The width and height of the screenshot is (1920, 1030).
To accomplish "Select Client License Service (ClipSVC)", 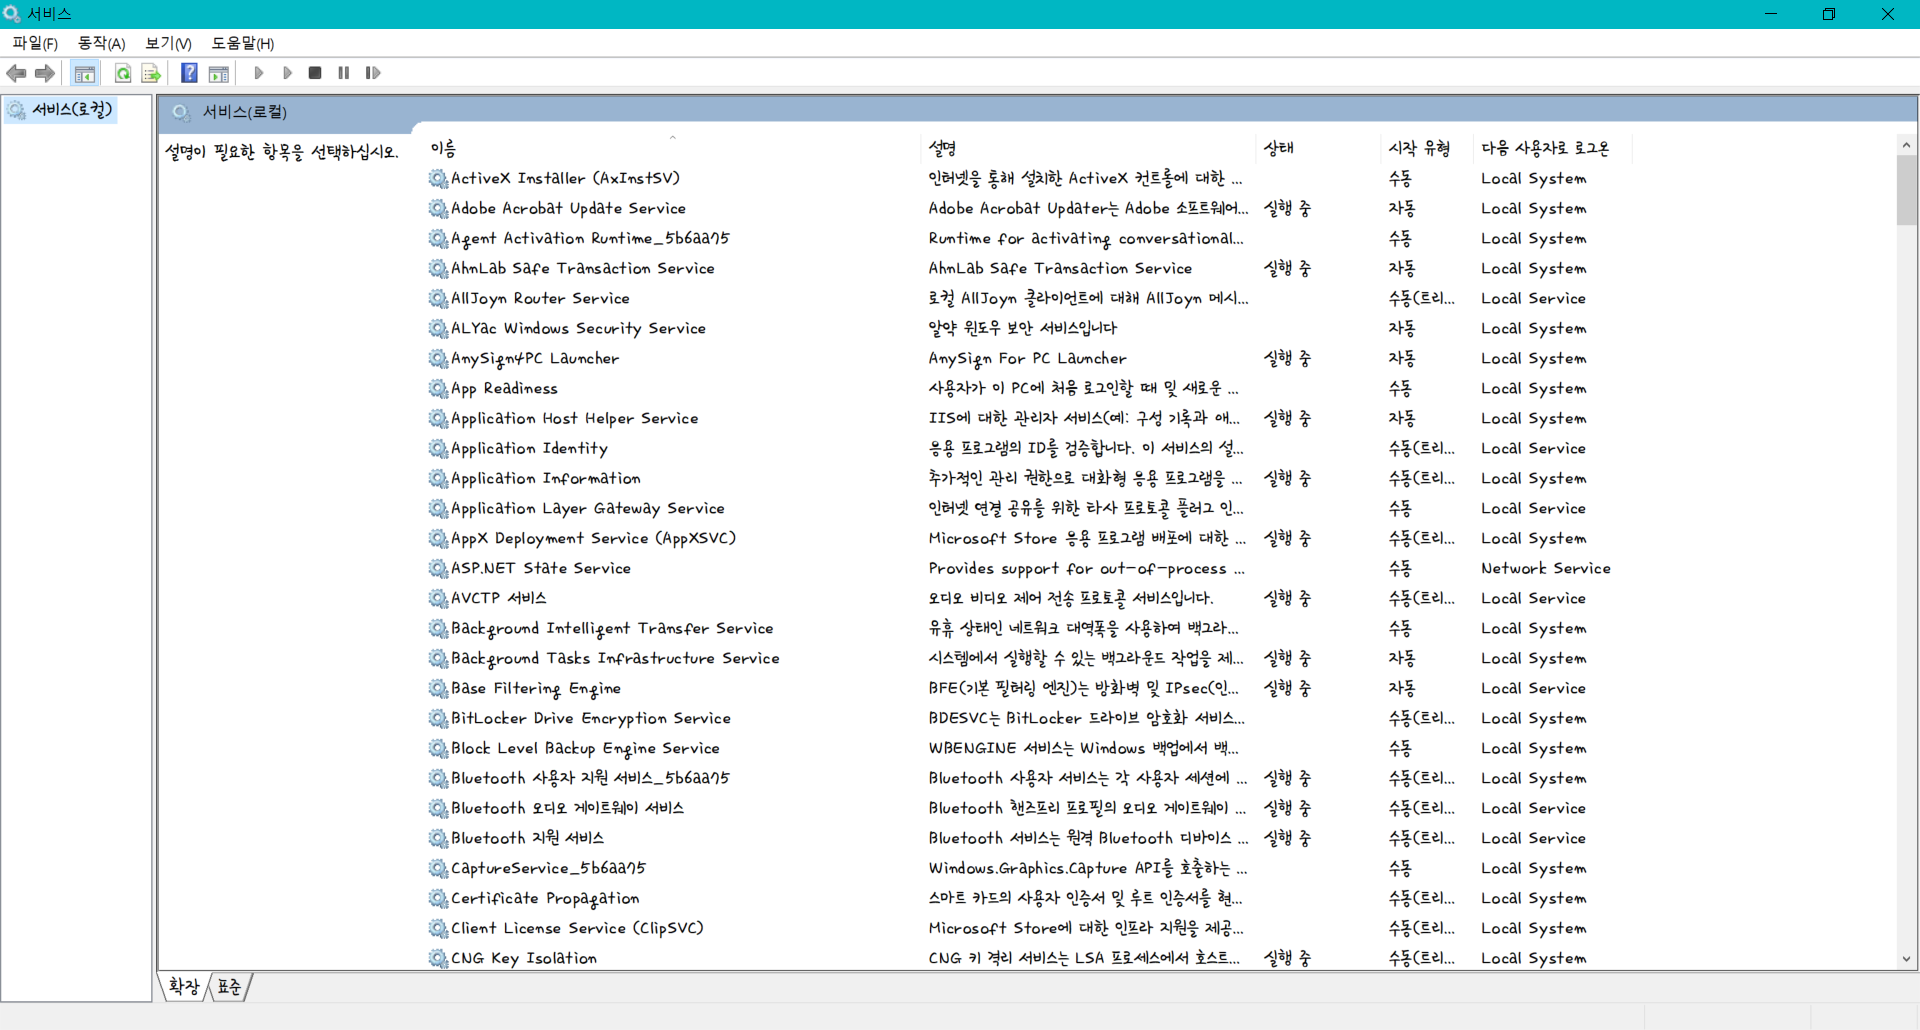I will tap(577, 928).
